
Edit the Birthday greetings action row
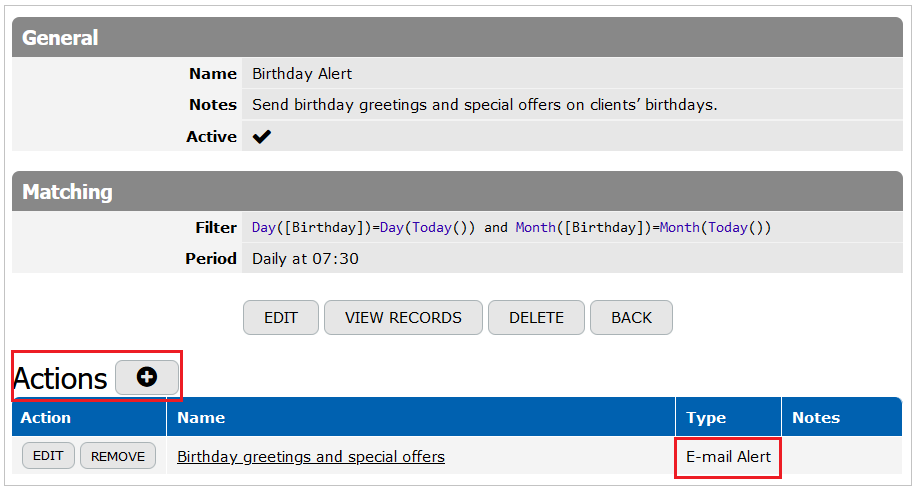(48, 456)
